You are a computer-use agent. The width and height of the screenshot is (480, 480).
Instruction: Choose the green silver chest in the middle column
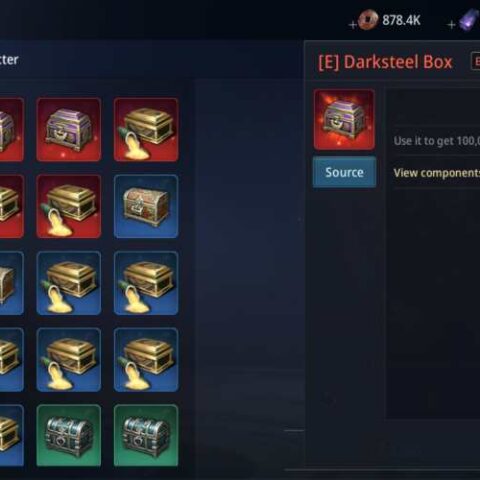pos(69,435)
